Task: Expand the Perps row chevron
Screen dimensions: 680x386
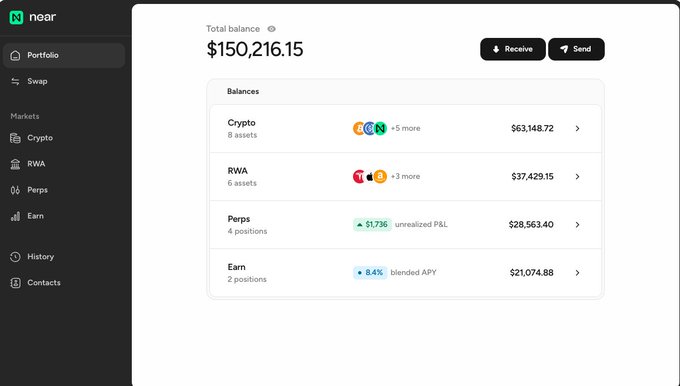Action: coord(577,225)
